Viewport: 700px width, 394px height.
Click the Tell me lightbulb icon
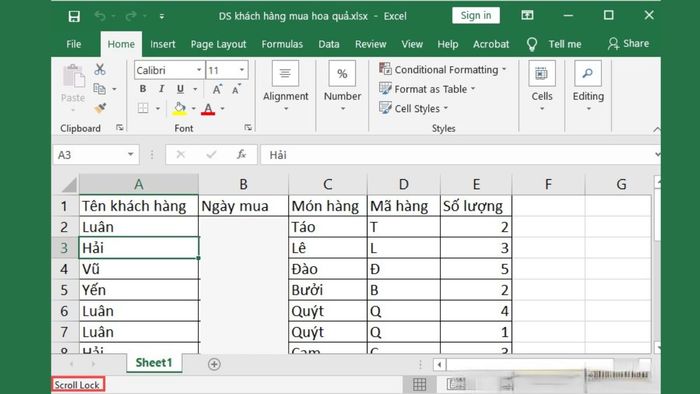pyautogui.click(x=532, y=44)
